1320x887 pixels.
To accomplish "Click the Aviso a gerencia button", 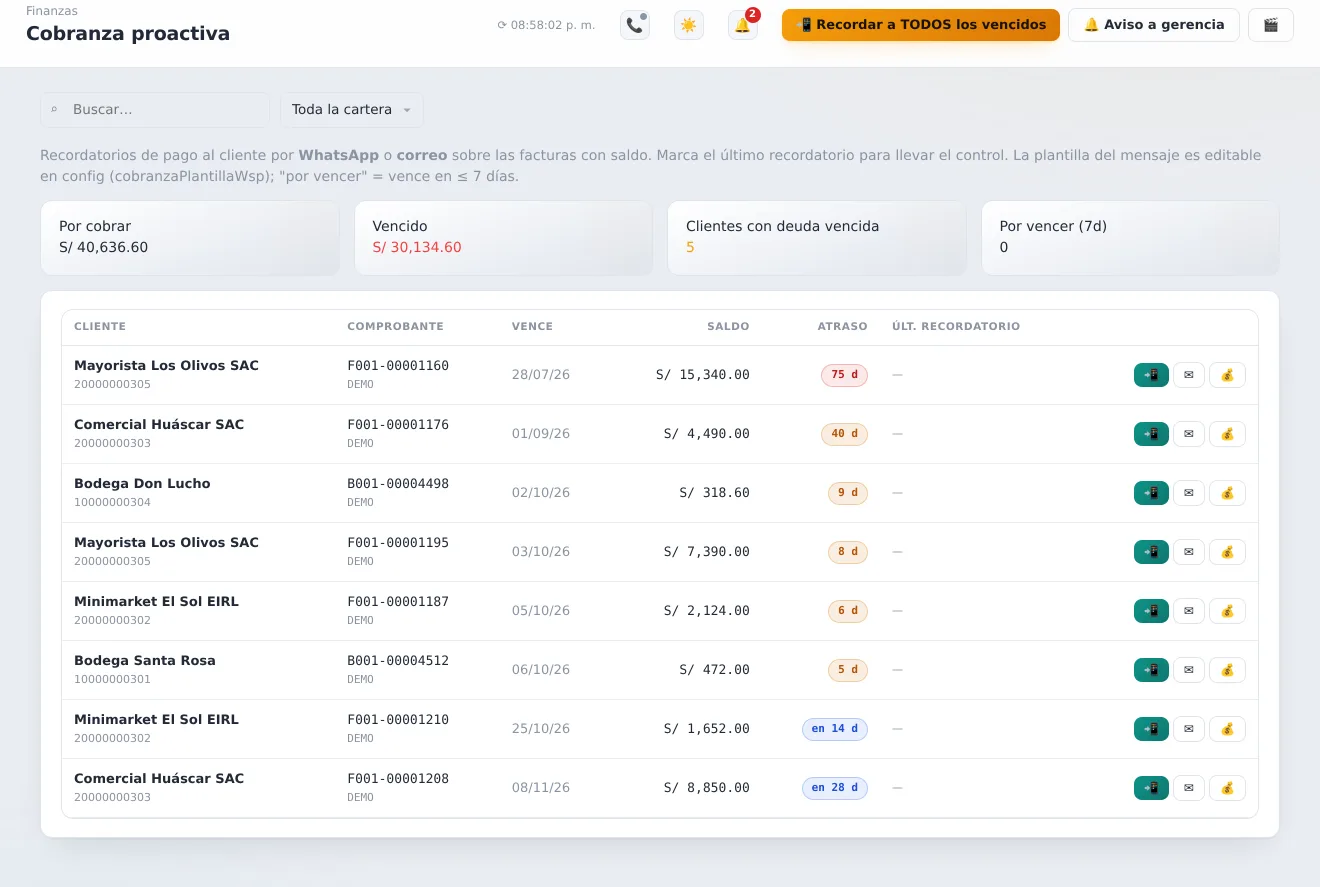I will pyautogui.click(x=1154, y=25).
